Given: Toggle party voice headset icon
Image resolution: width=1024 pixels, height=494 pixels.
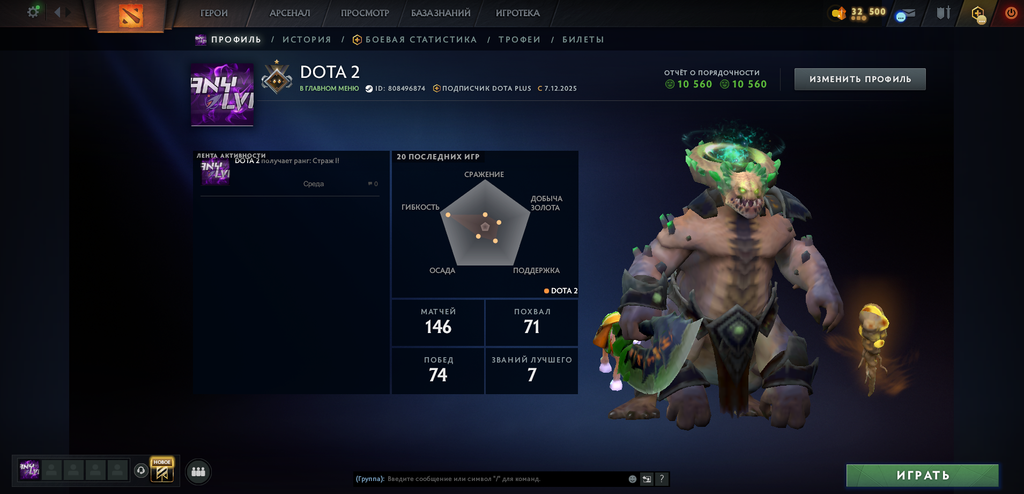Looking at the screenshot, I should pos(140,470).
